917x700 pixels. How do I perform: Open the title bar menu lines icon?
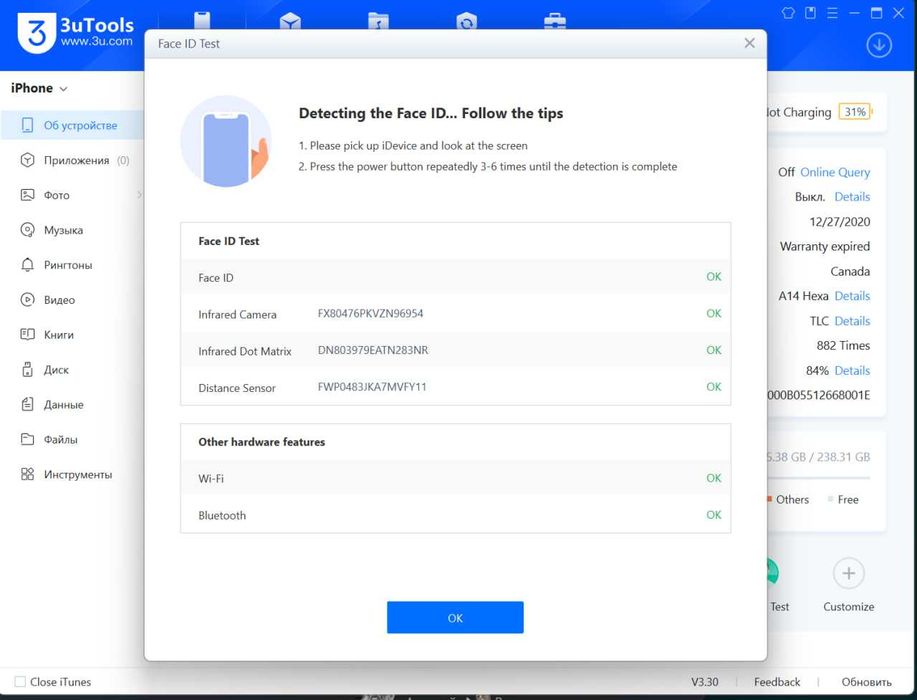coord(832,13)
